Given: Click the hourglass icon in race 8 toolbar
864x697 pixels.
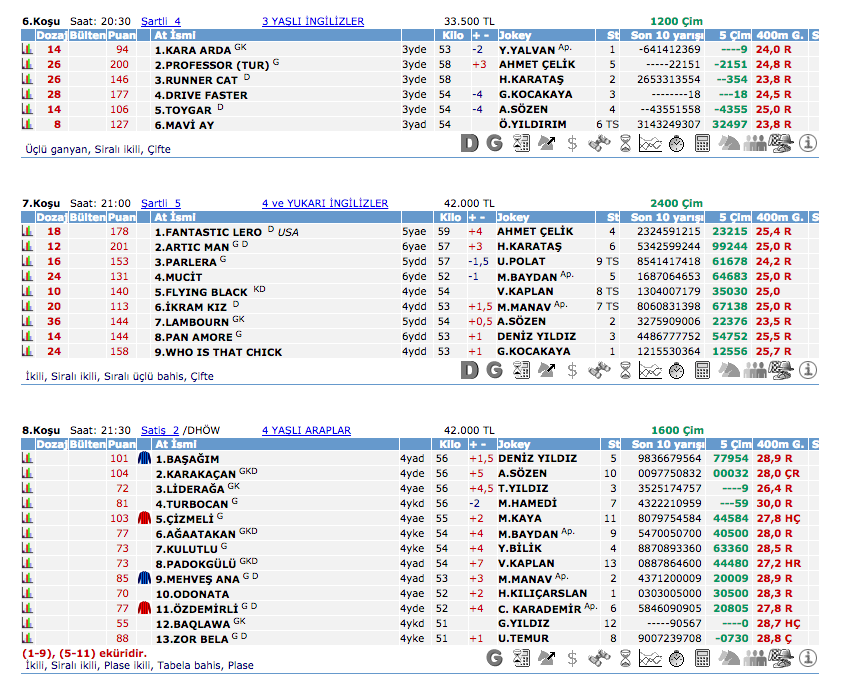Looking at the screenshot, I should [625, 657].
